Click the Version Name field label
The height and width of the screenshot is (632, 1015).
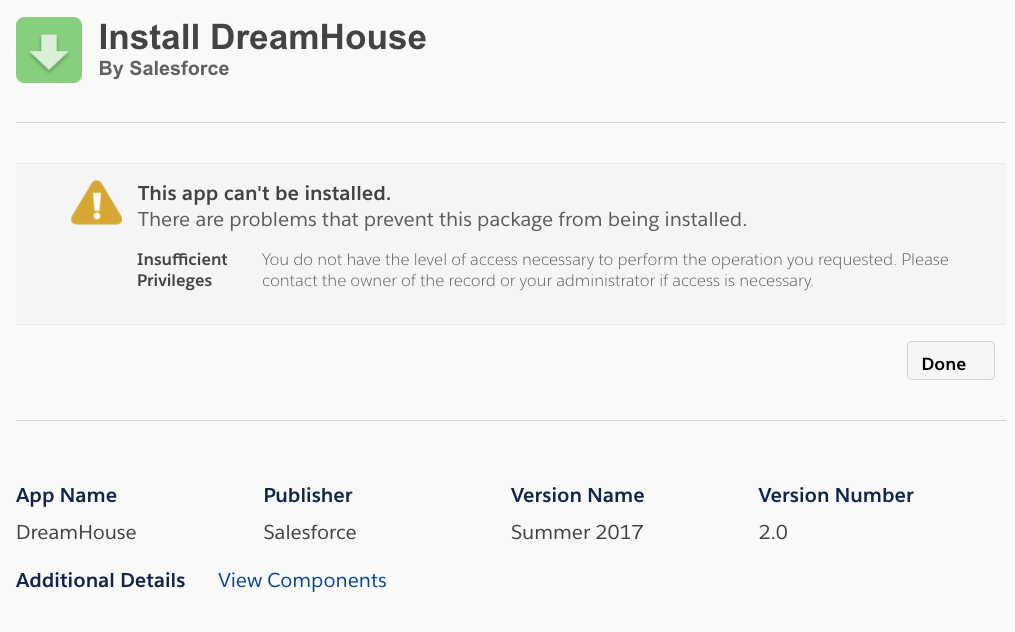[x=577, y=495]
